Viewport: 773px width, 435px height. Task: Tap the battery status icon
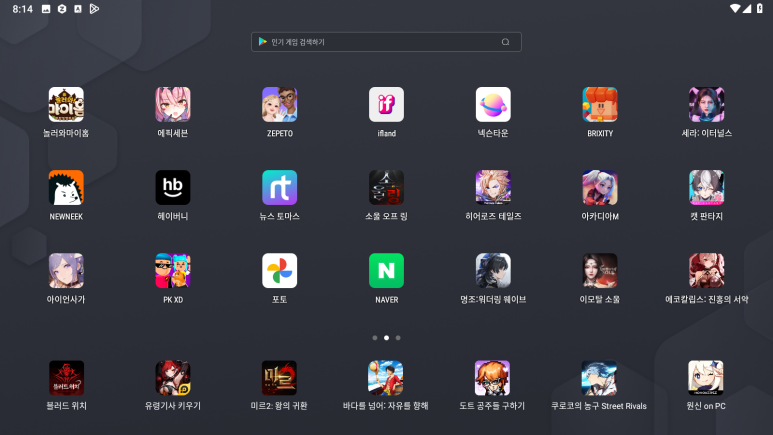point(760,8)
